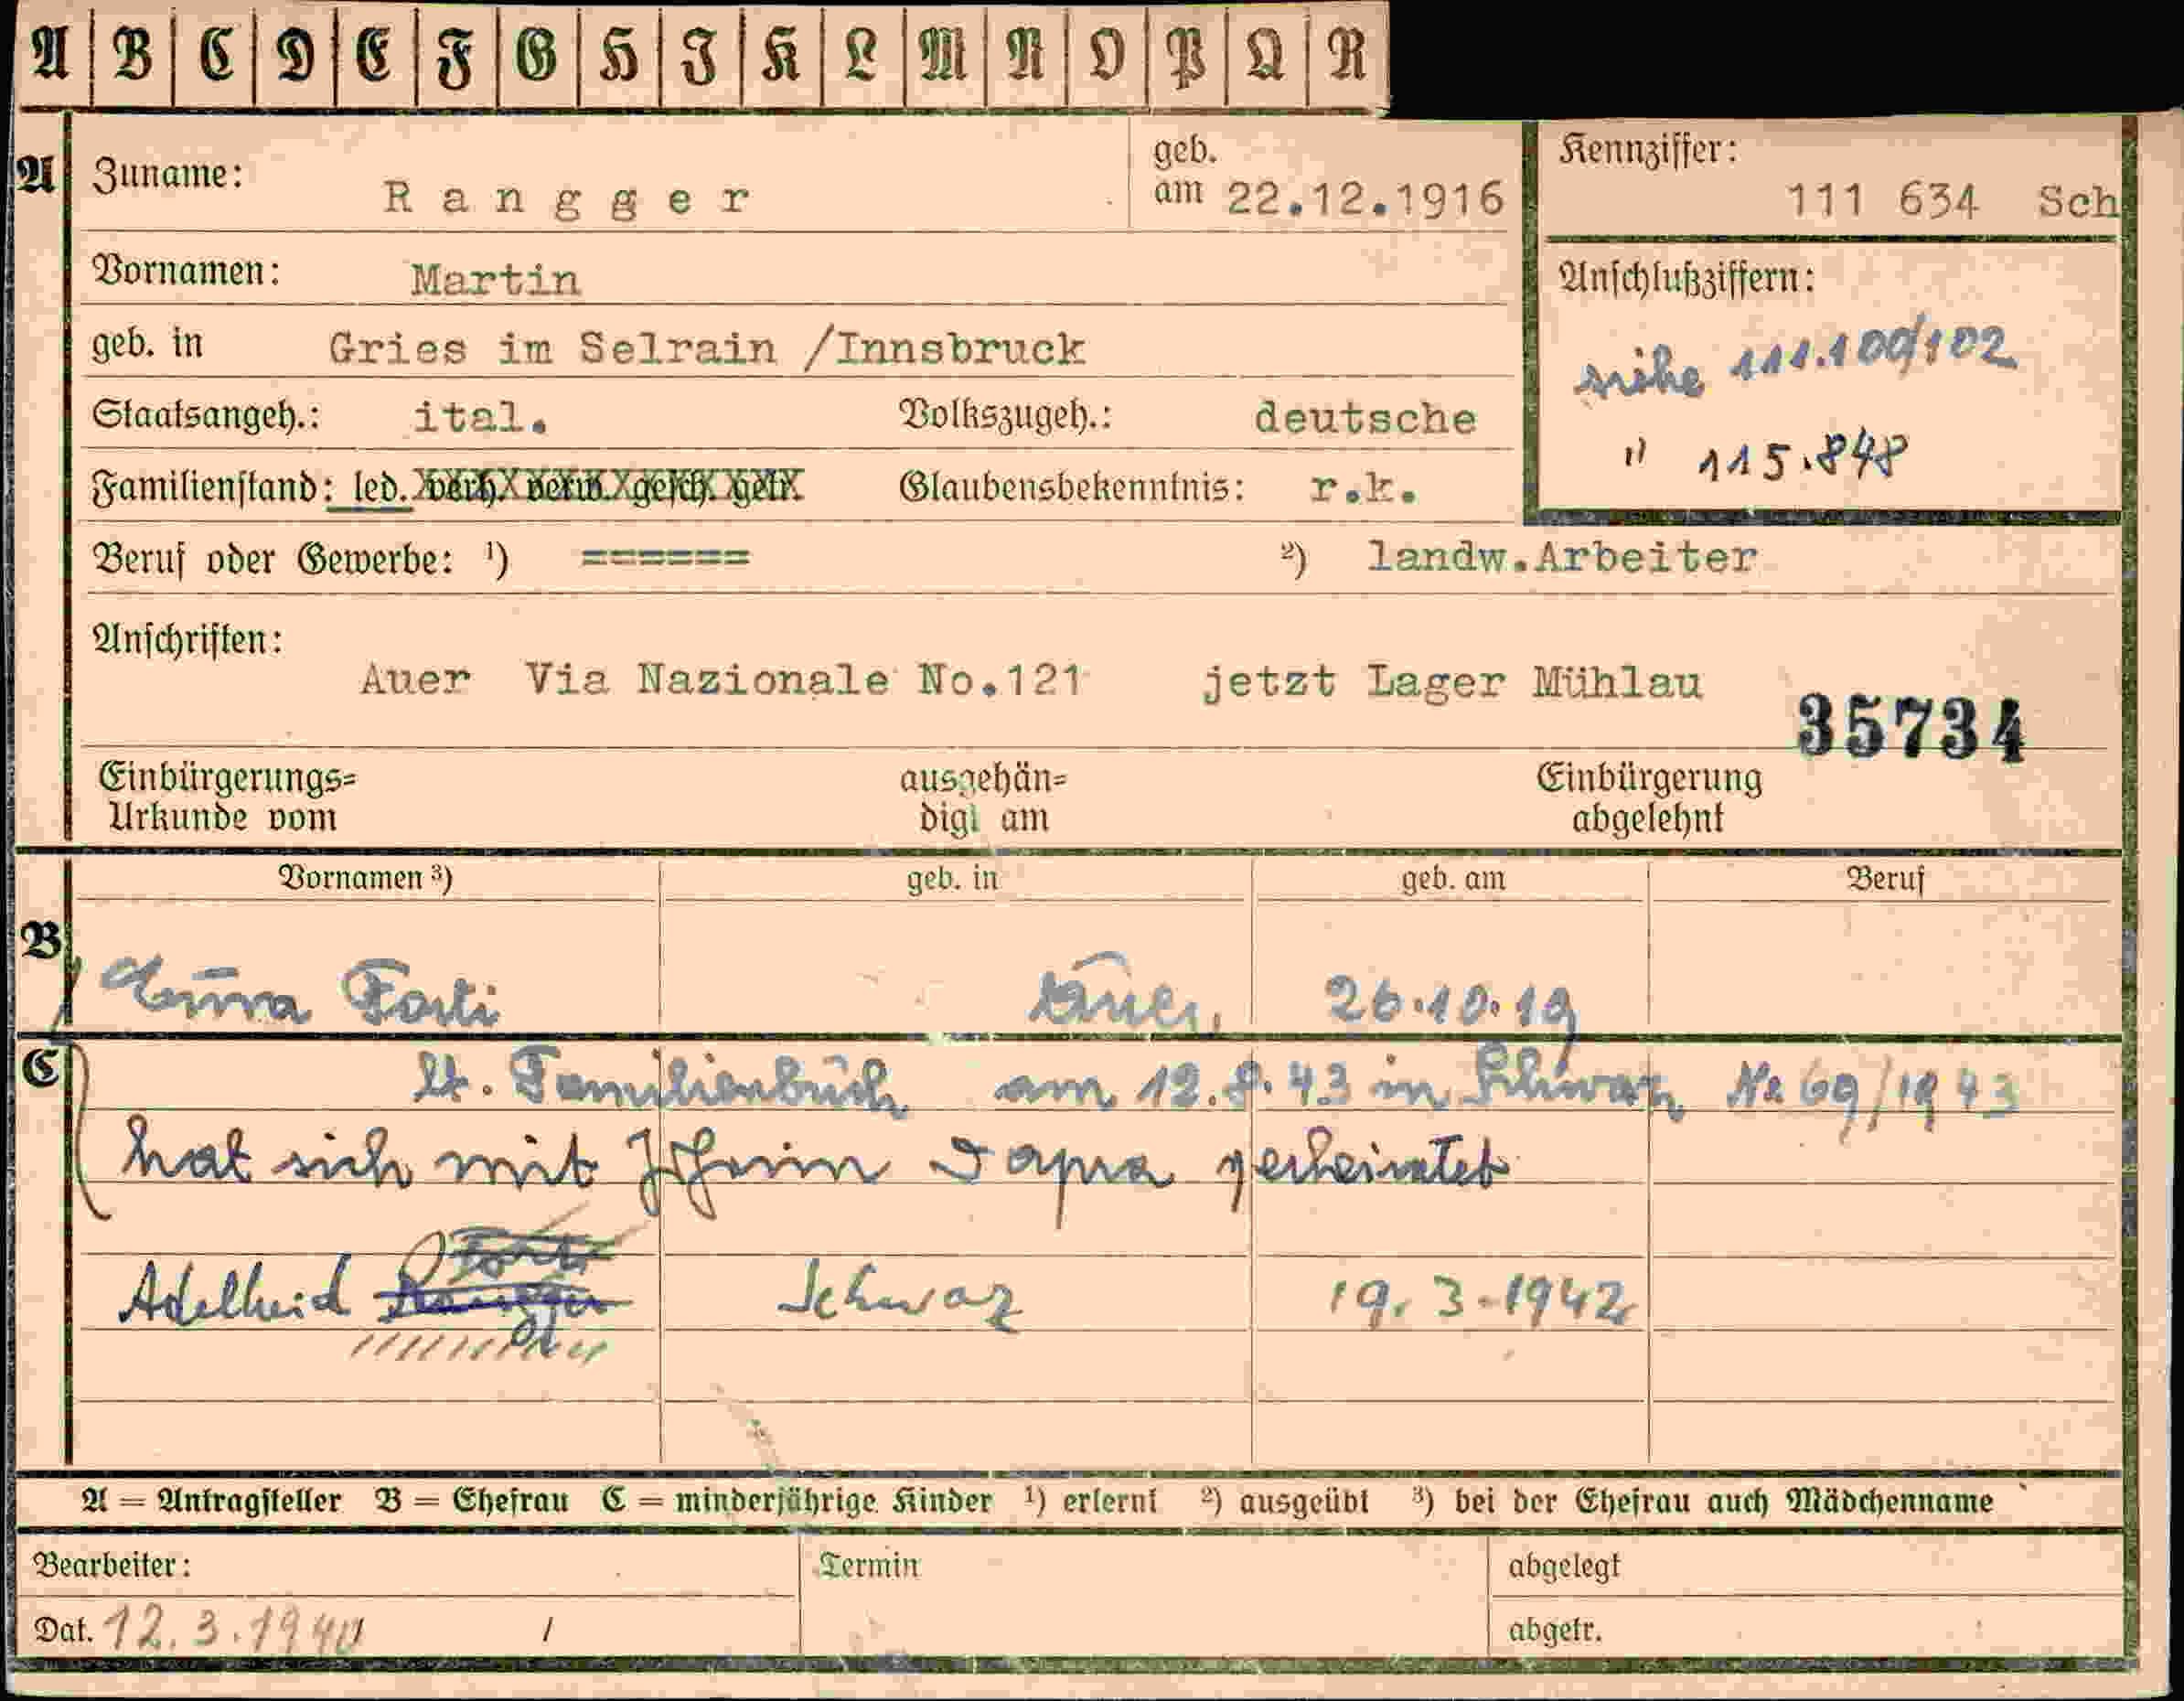Click the legend text 'C = minderjährige Kinder'
This screenshot has height=1701, width=2184.
(x=797, y=1500)
